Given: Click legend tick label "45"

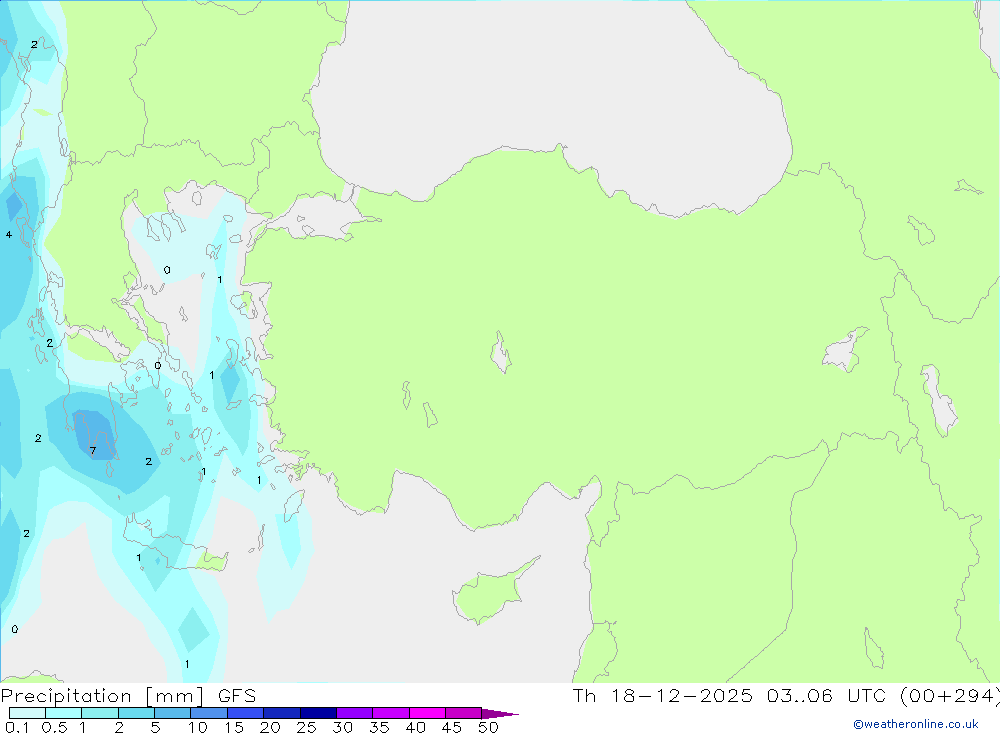Looking at the screenshot, I should click(452, 727).
